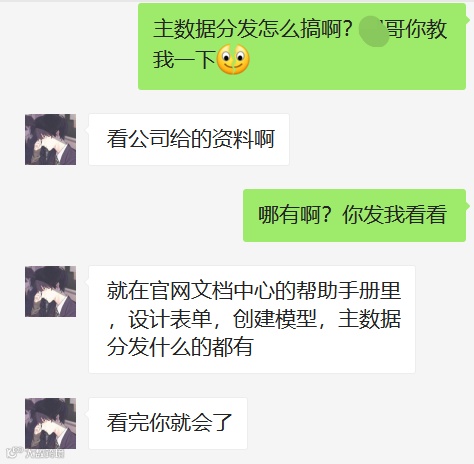The image size is (474, 464).
Task: Click the blurred name spot before "哥你教"
Action: pyautogui.click(x=374, y=31)
